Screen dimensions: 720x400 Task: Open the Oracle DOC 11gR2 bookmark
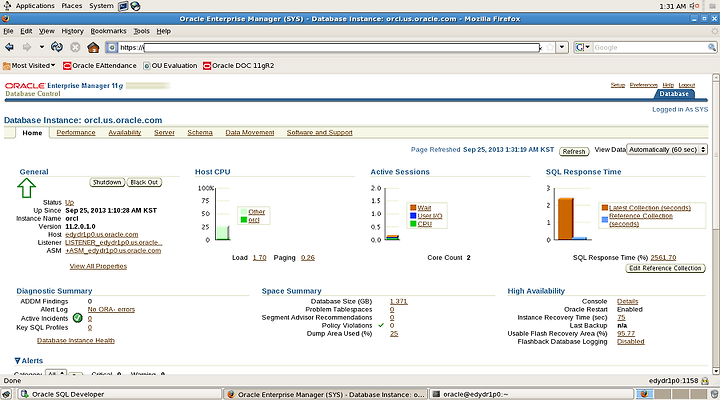[x=239, y=66]
